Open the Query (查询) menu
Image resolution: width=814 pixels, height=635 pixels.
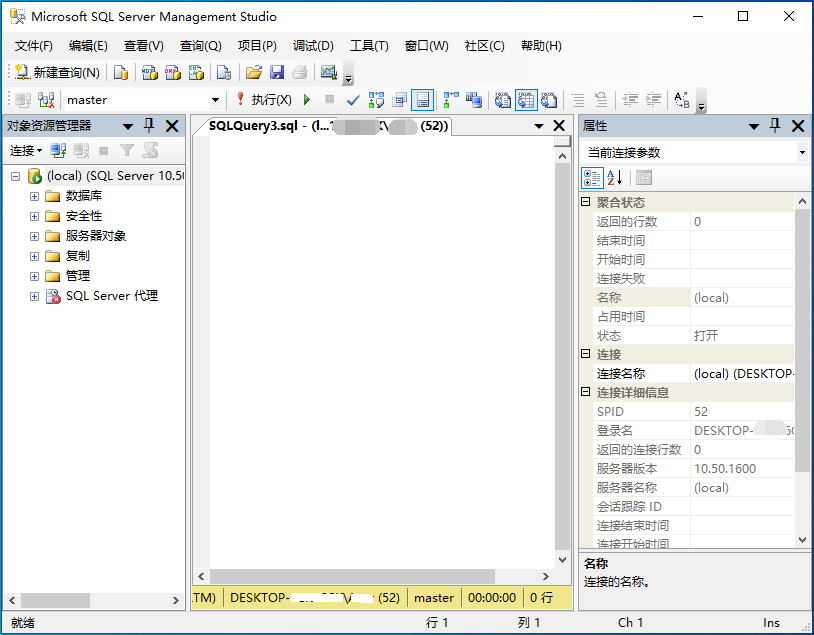pyautogui.click(x=200, y=46)
